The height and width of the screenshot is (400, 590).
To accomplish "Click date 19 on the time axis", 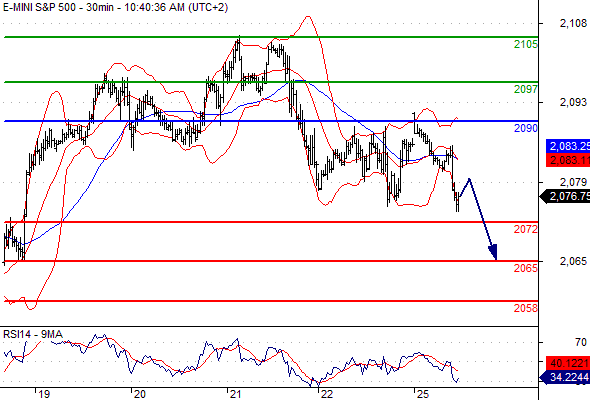I will click(x=44, y=394).
